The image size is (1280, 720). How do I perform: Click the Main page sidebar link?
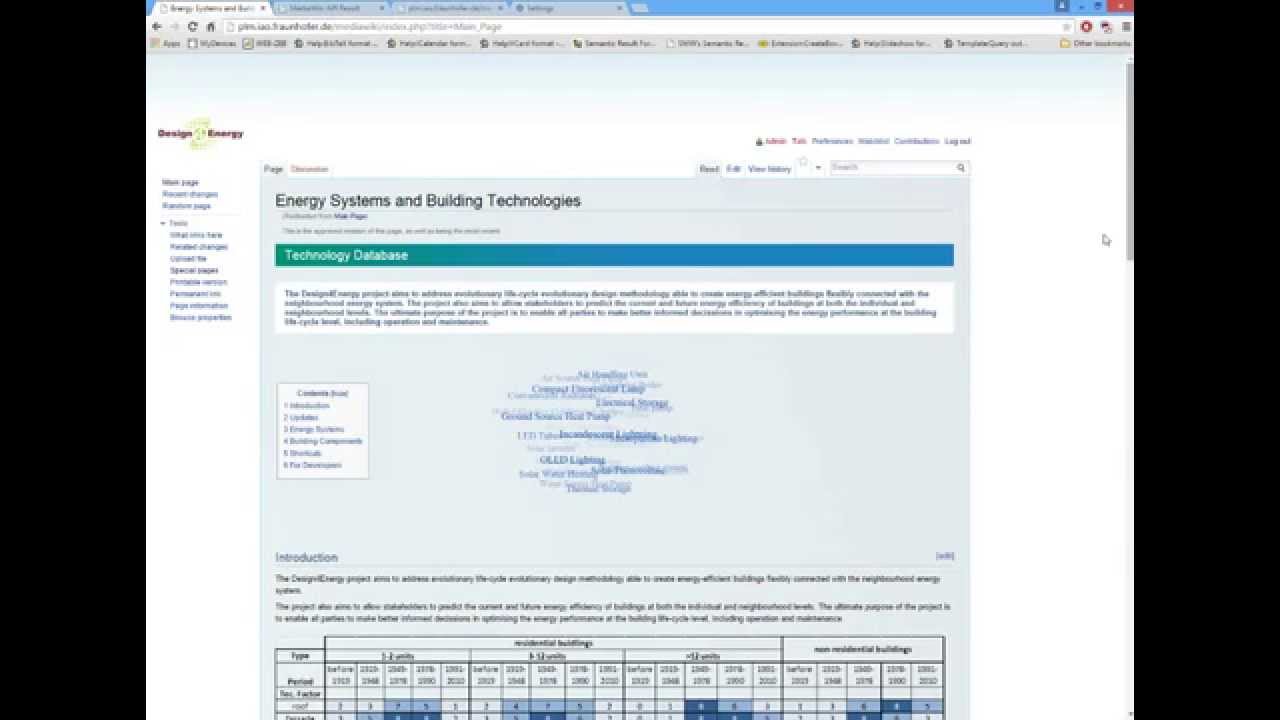click(180, 182)
